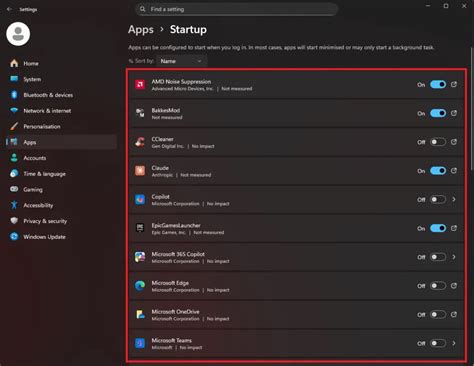Open System settings
Image resolution: width=474 pixels, height=366 pixels.
coord(61,79)
